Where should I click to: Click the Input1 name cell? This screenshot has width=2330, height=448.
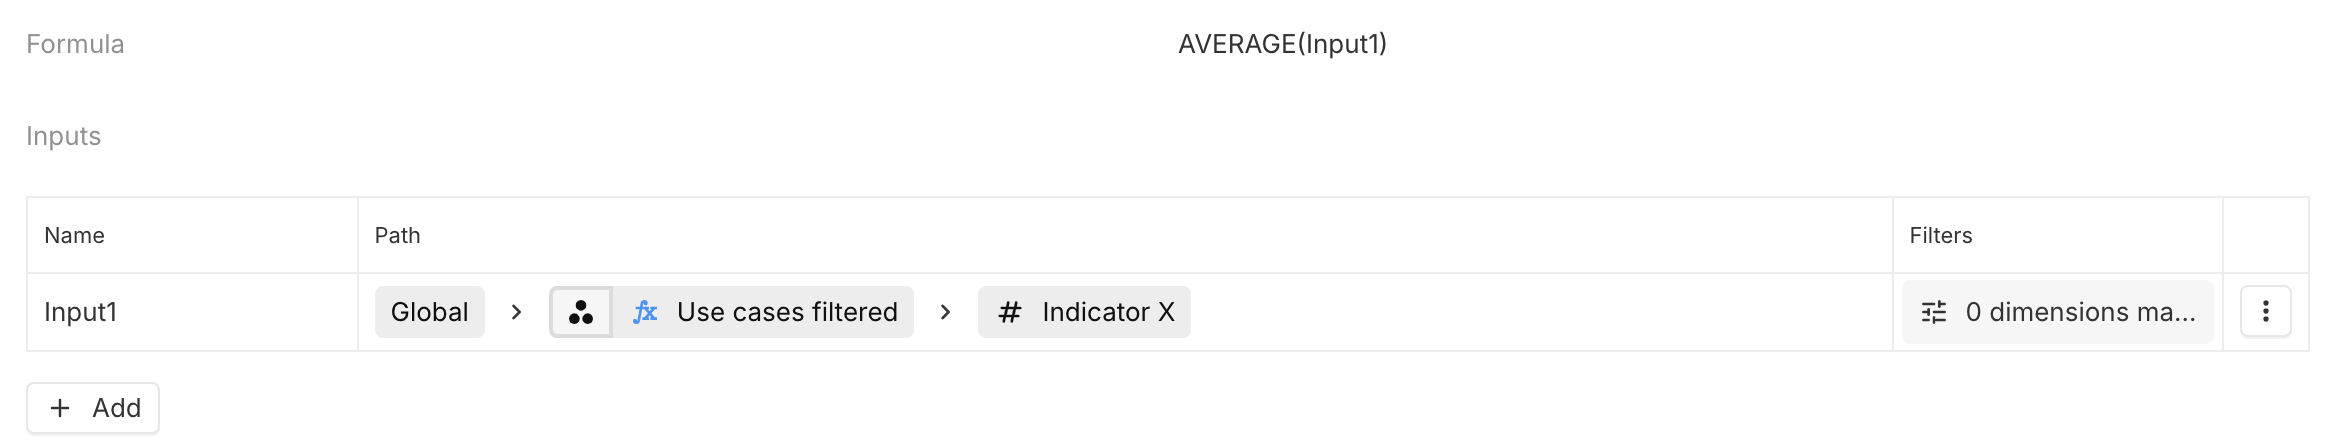point(81,313)
